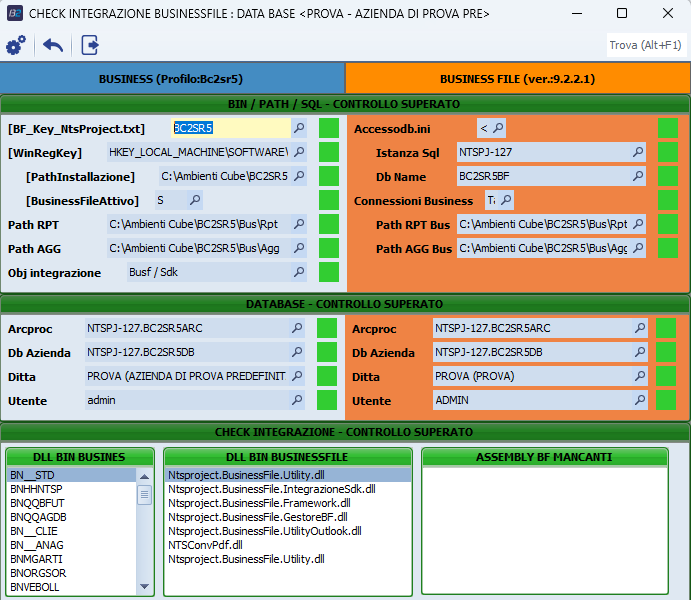Click the Trova (Alt+F1) search box

646,45
